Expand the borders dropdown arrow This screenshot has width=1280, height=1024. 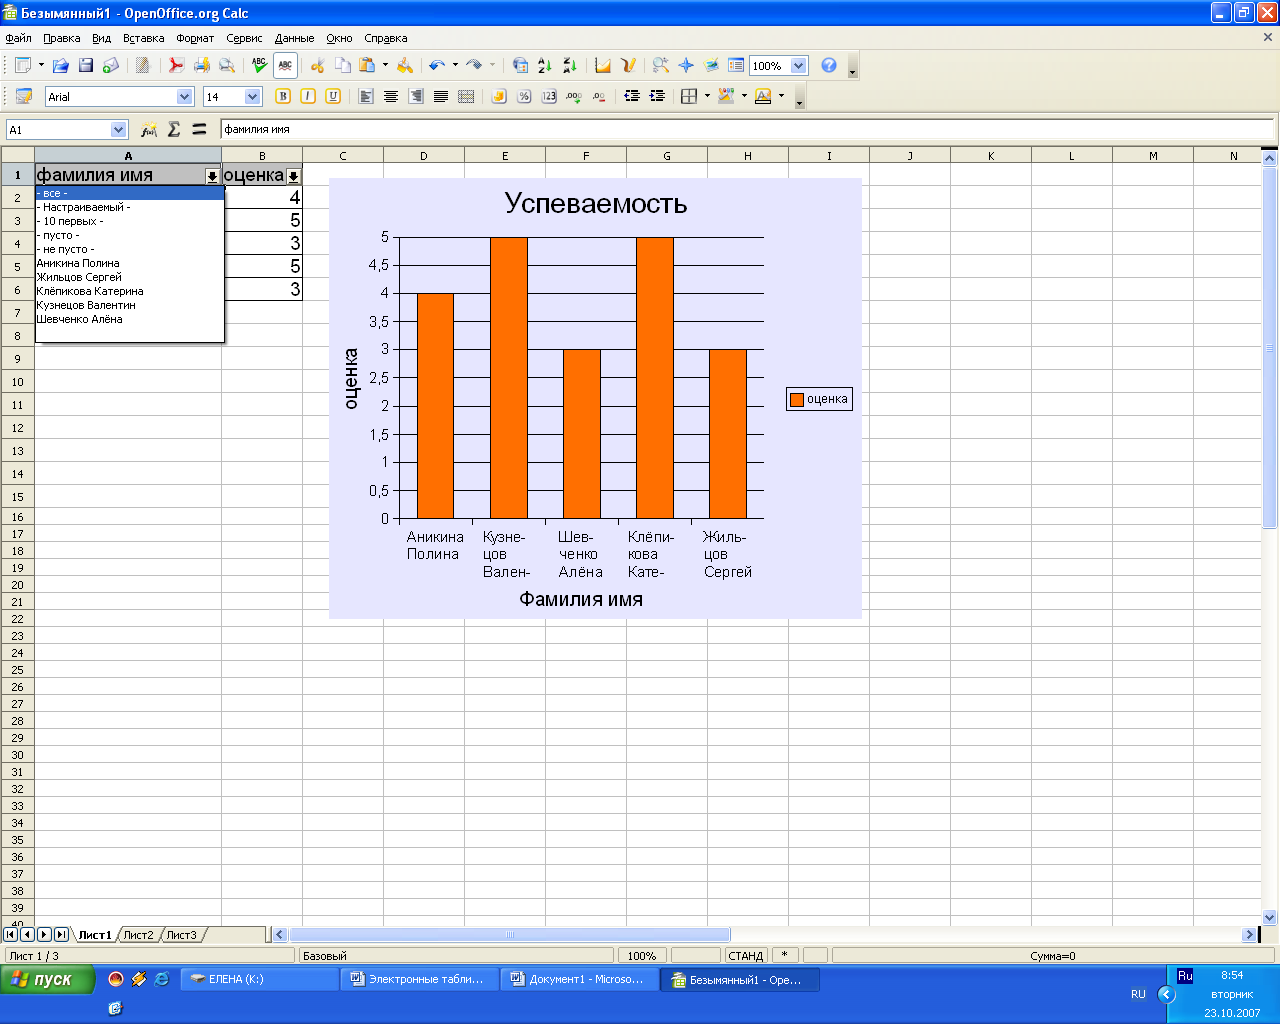click(x=707, y=97)
